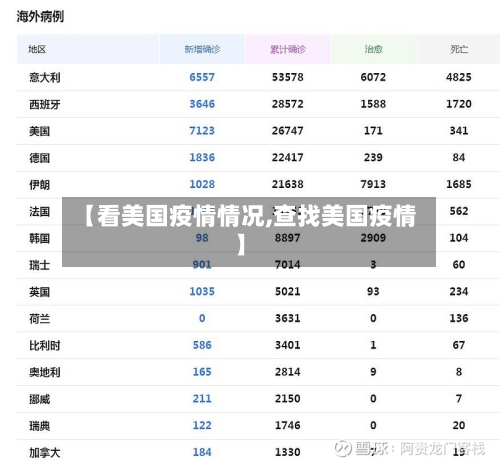Select the 意大利 row label
This screenshot has height=464, width=500.
(x=45, y=77)
